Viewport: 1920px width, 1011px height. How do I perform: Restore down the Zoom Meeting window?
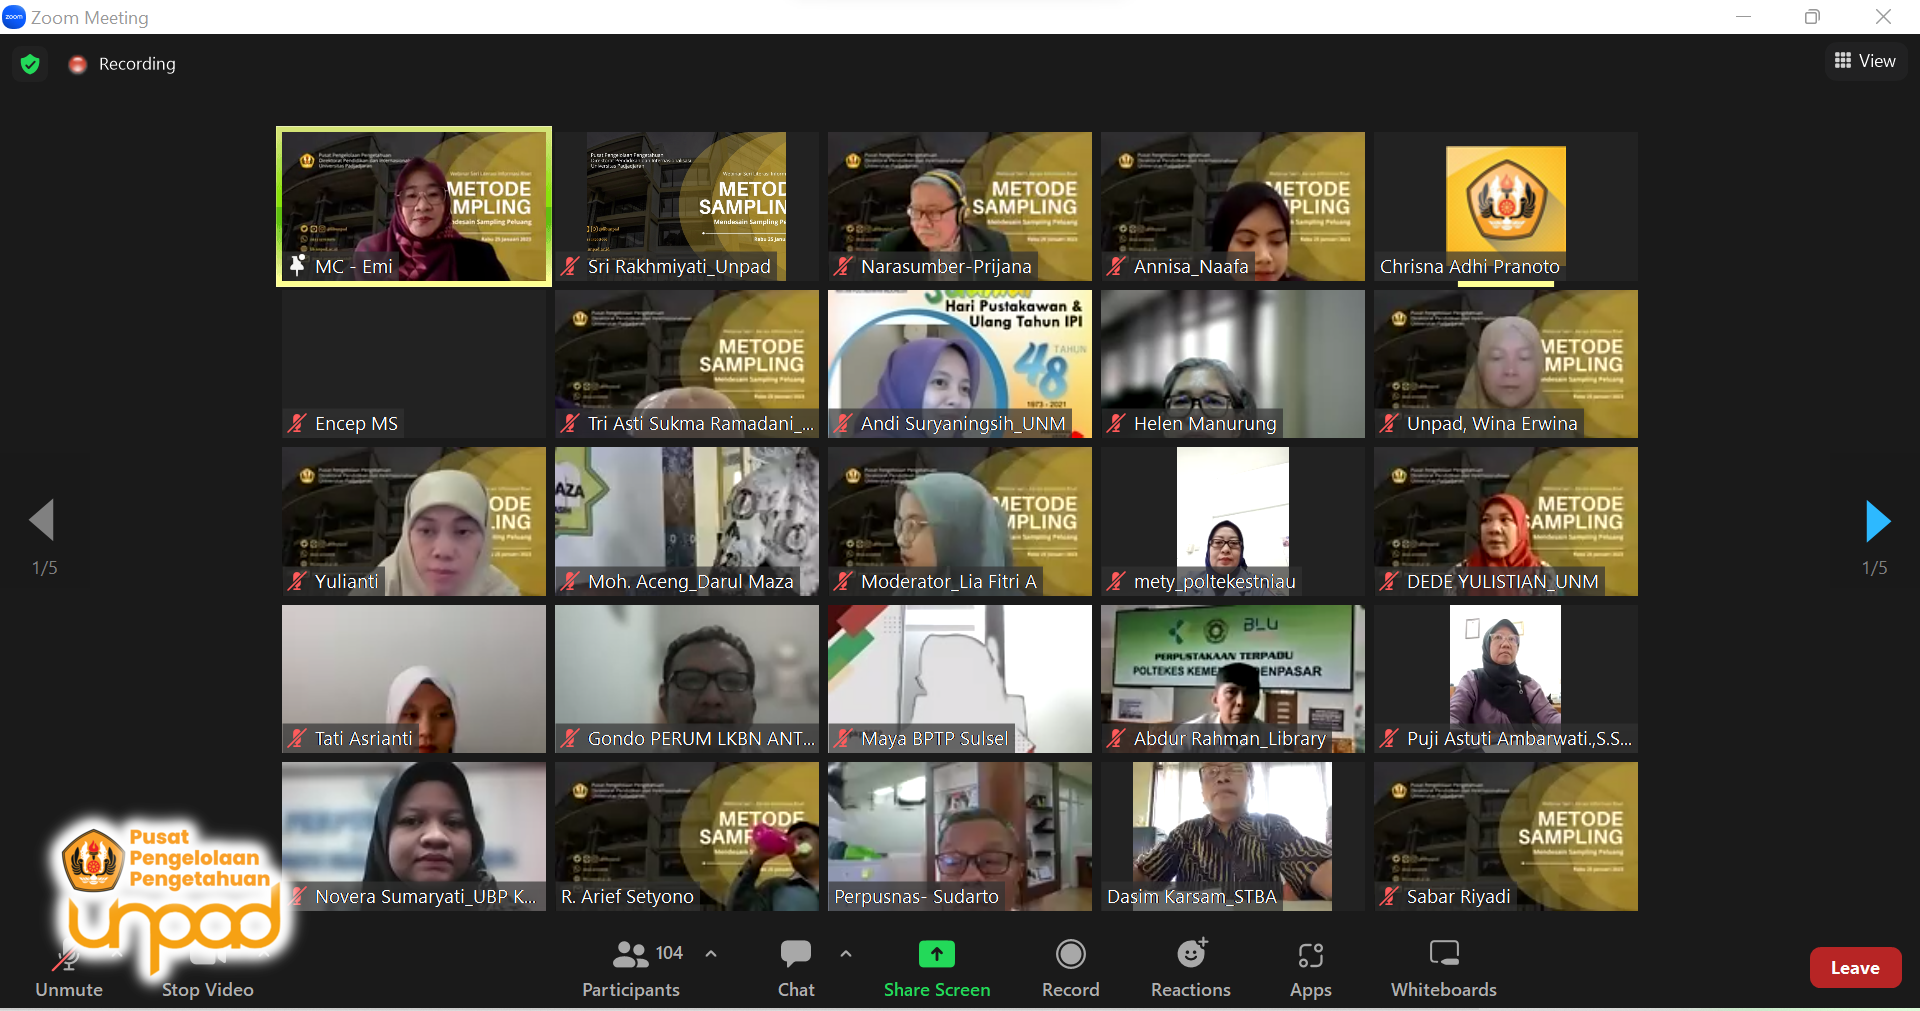pos(1812,17)
